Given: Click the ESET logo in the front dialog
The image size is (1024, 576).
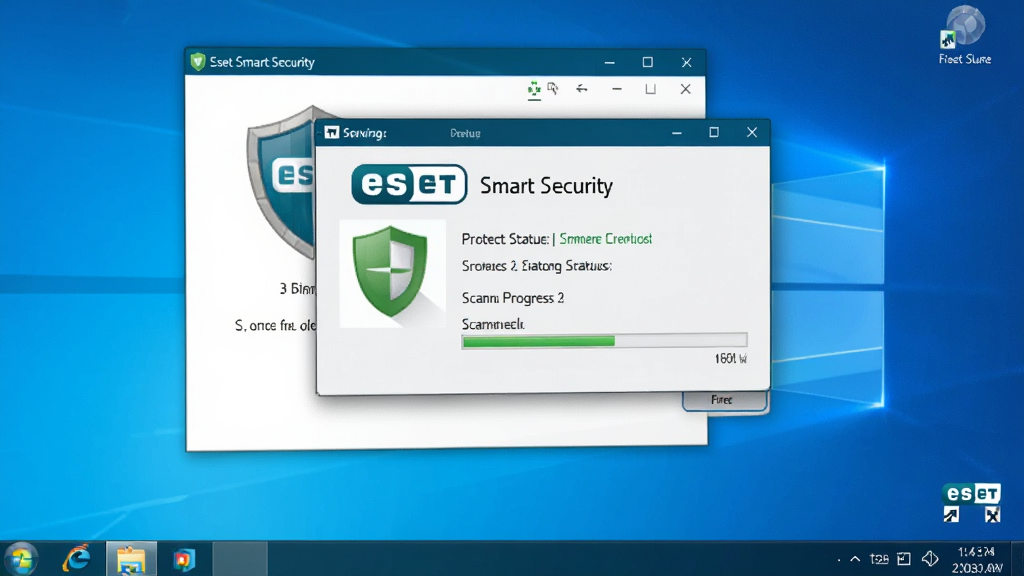Looking at the screenshot, I should [409, 184].
